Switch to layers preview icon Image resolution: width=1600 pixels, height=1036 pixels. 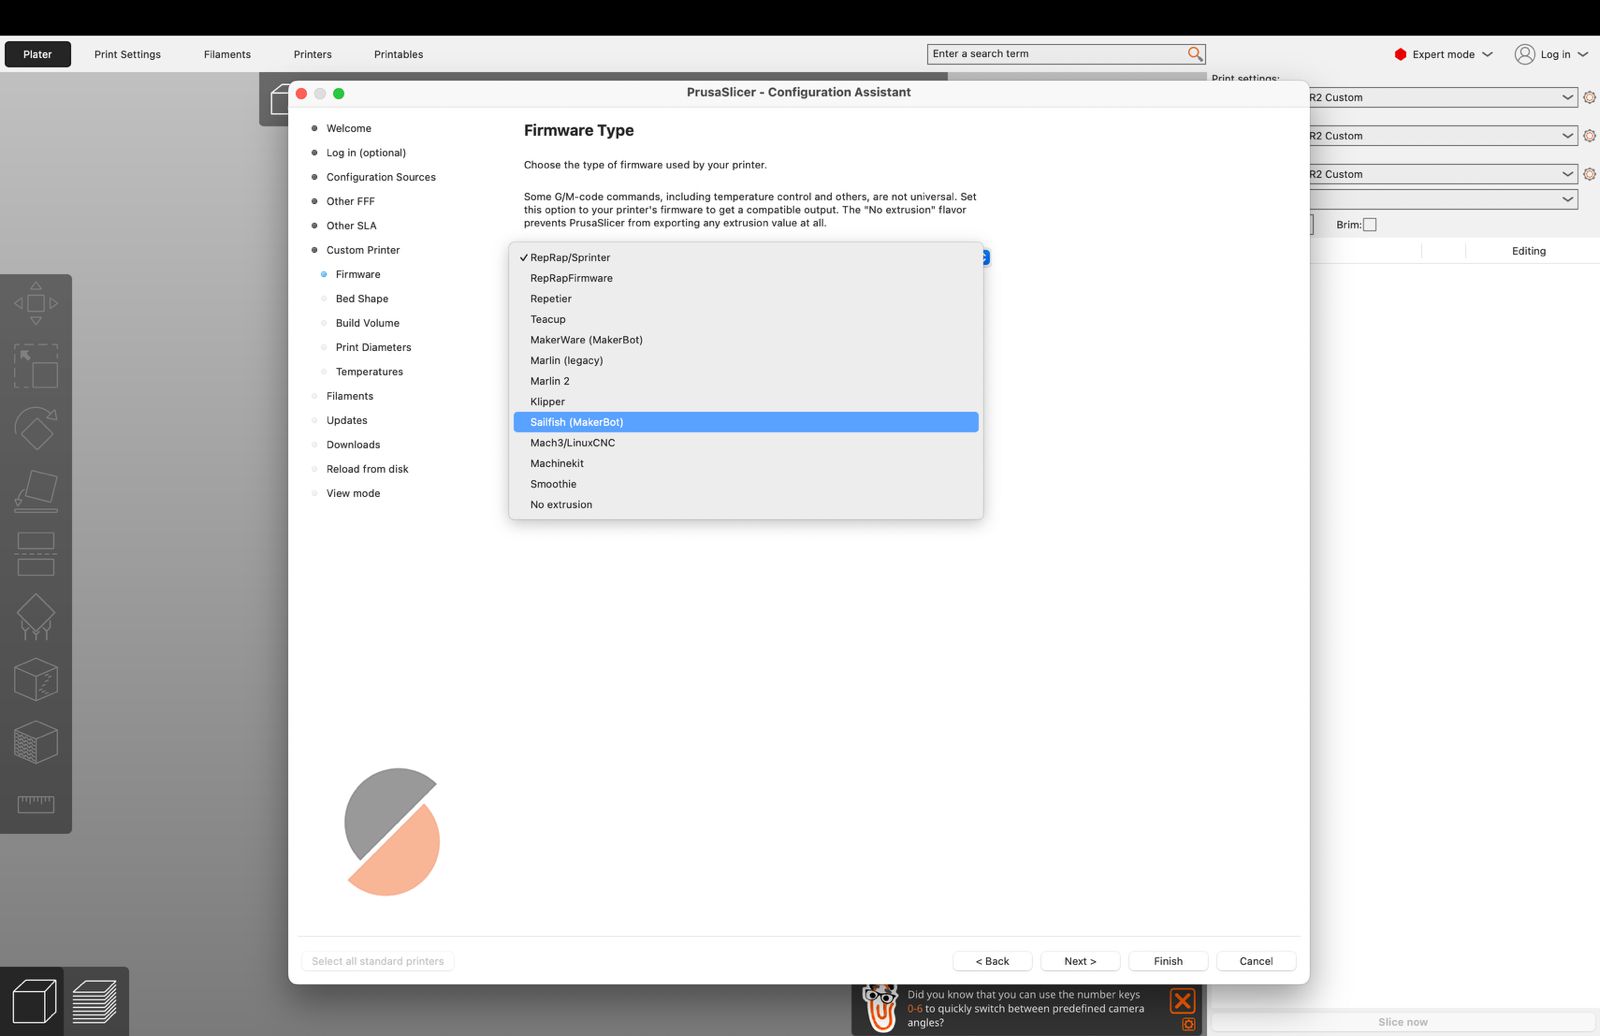pyautogui.click(x=95, y=1001)
